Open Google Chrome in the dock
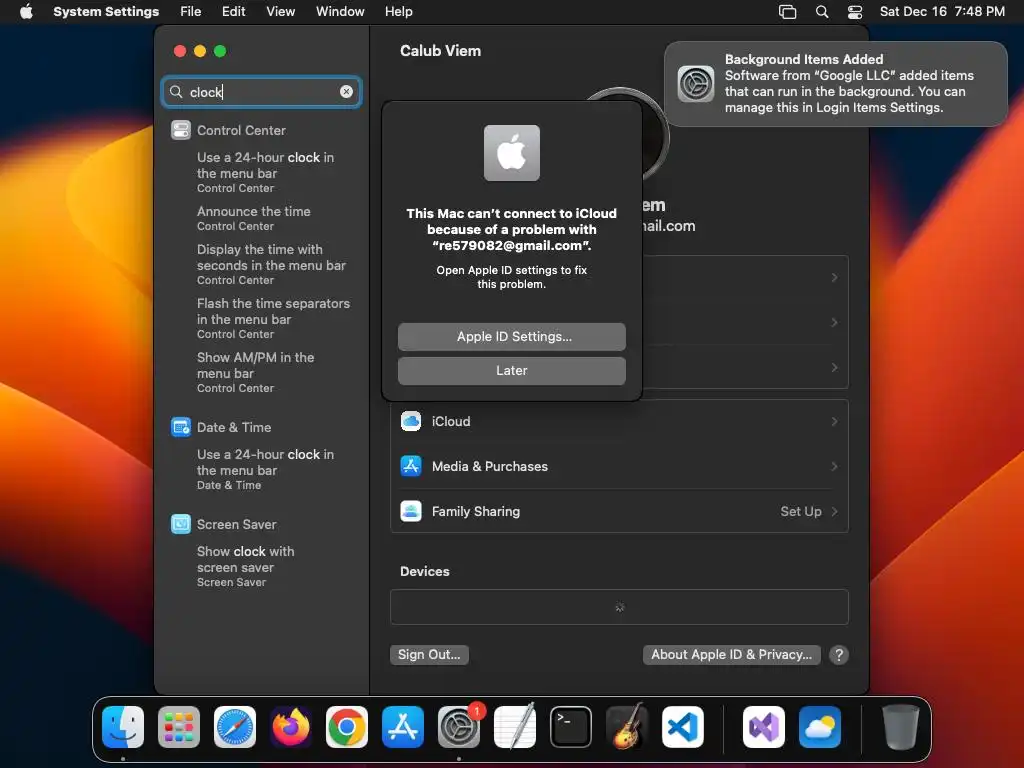Image resolution: width=1024 pixels, height=768 pixels. 347,727
